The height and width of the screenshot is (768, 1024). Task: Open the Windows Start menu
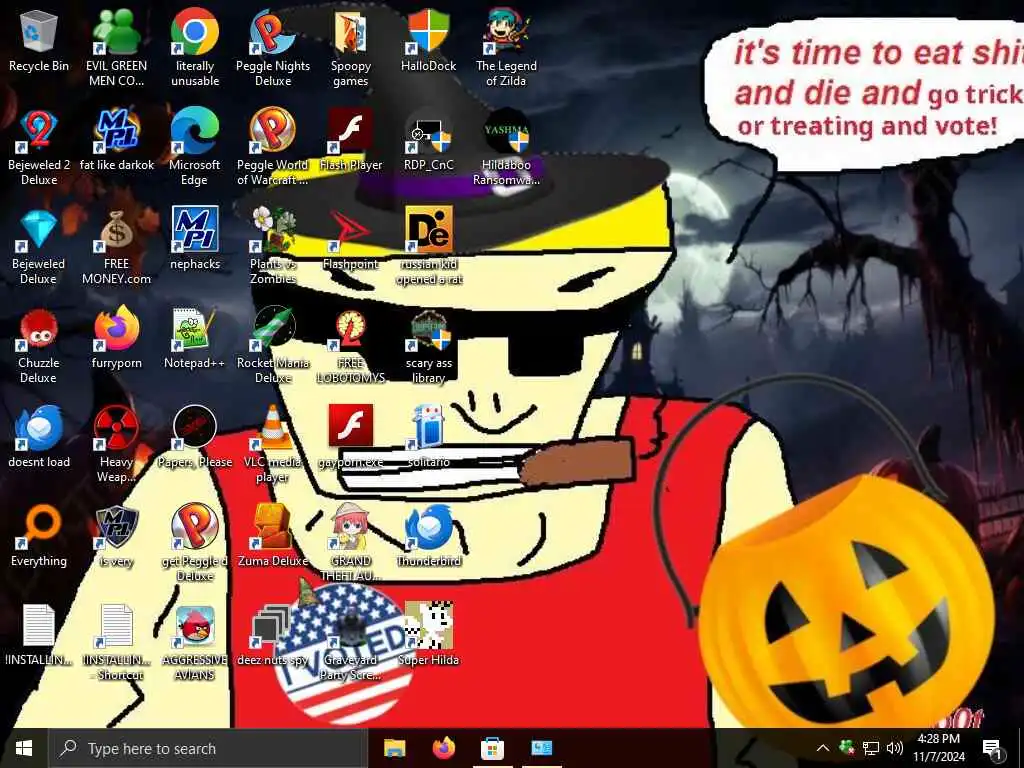tap(24, 748)
